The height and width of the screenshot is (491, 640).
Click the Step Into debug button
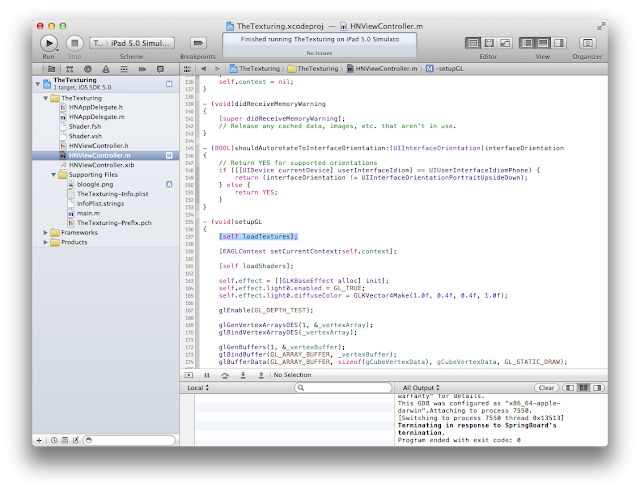[x=243, y=375]
